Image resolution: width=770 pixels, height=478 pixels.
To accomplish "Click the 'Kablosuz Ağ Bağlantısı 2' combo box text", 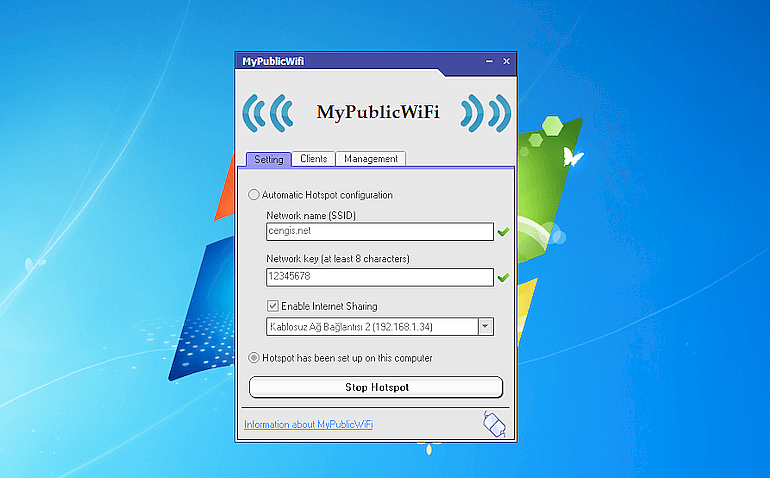I will coord(351,327).
